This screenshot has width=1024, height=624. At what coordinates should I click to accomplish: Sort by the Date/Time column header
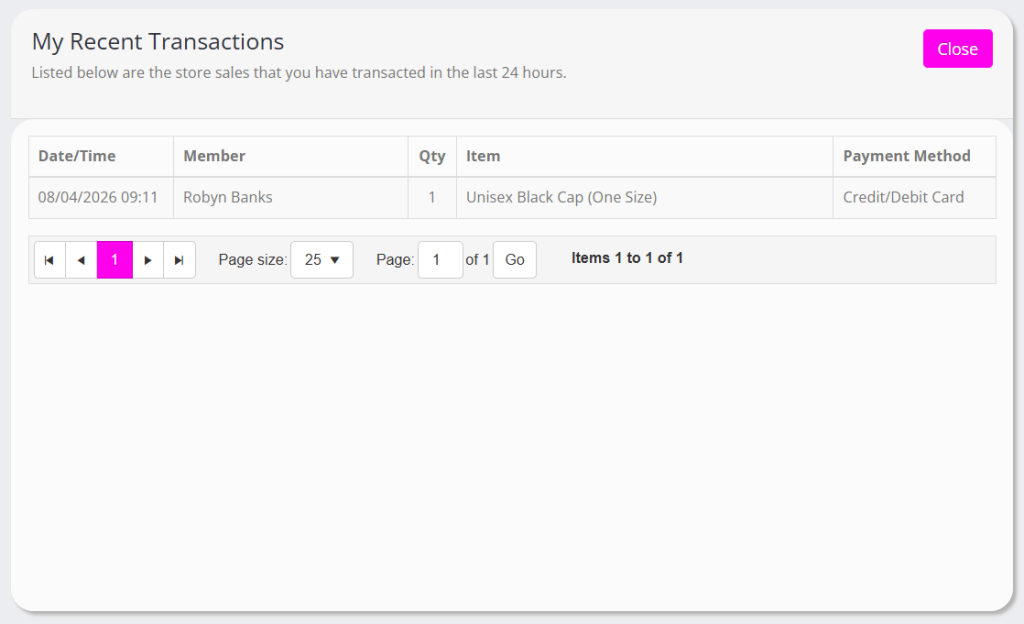tap(77, 156)
